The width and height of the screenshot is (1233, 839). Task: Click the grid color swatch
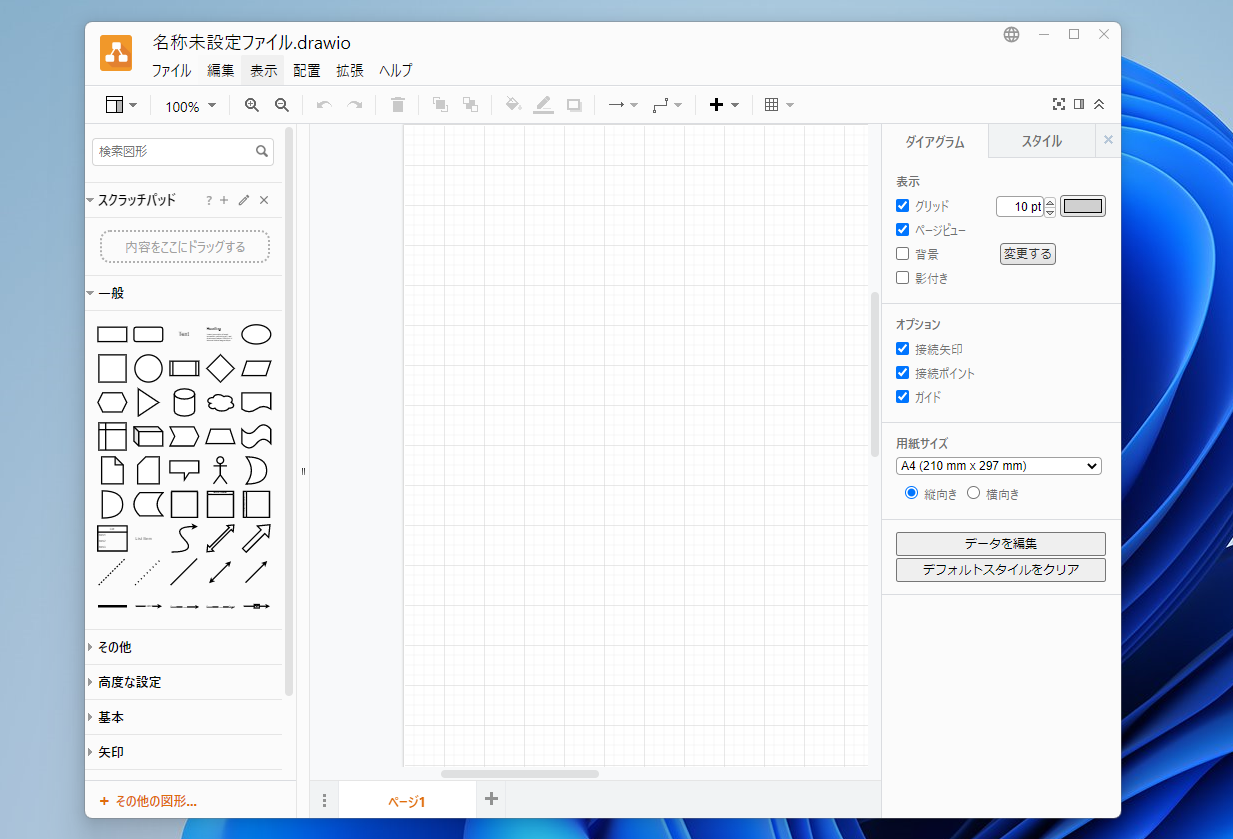(x=1083, y=206)
